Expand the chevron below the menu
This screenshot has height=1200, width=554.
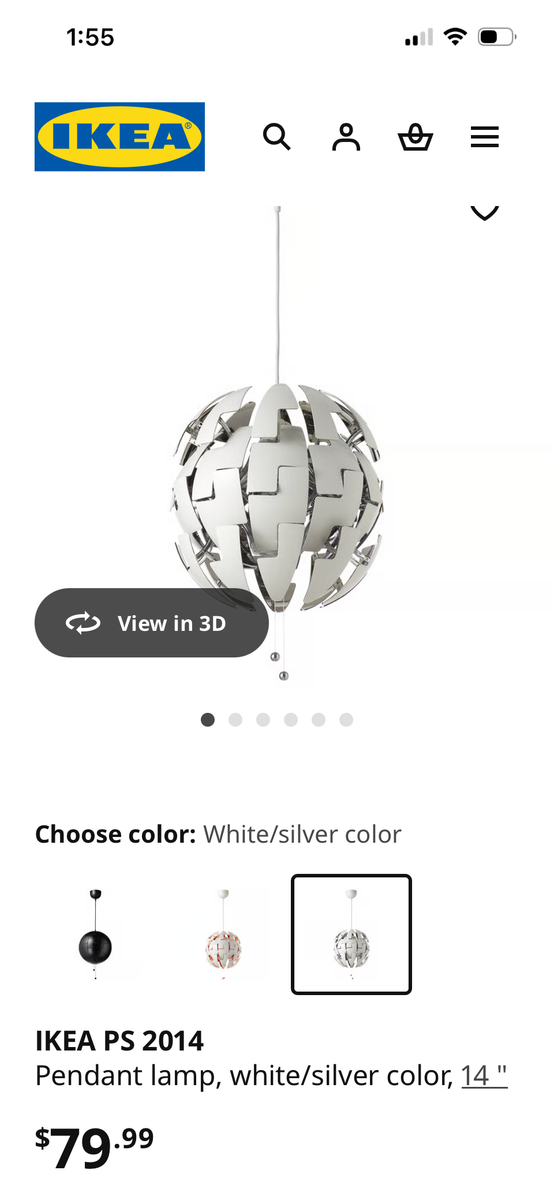pos(484,212)
